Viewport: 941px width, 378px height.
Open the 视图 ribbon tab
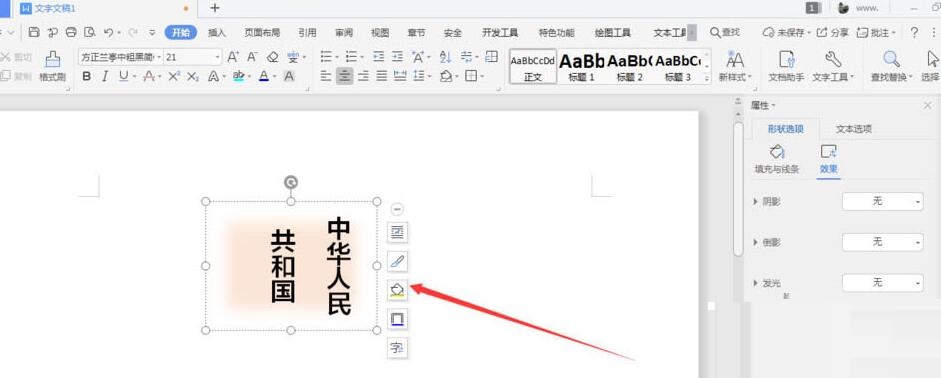point(380,33)
